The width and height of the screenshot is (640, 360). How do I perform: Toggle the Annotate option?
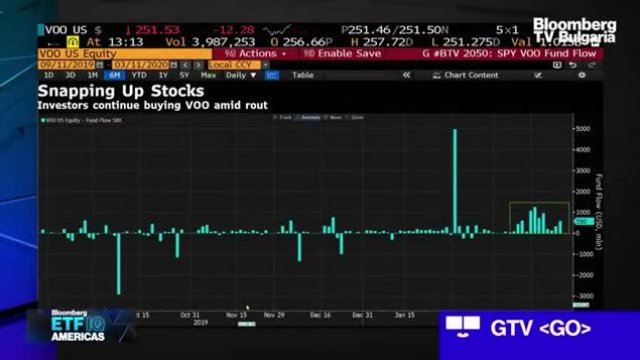[x=308, y=118]
